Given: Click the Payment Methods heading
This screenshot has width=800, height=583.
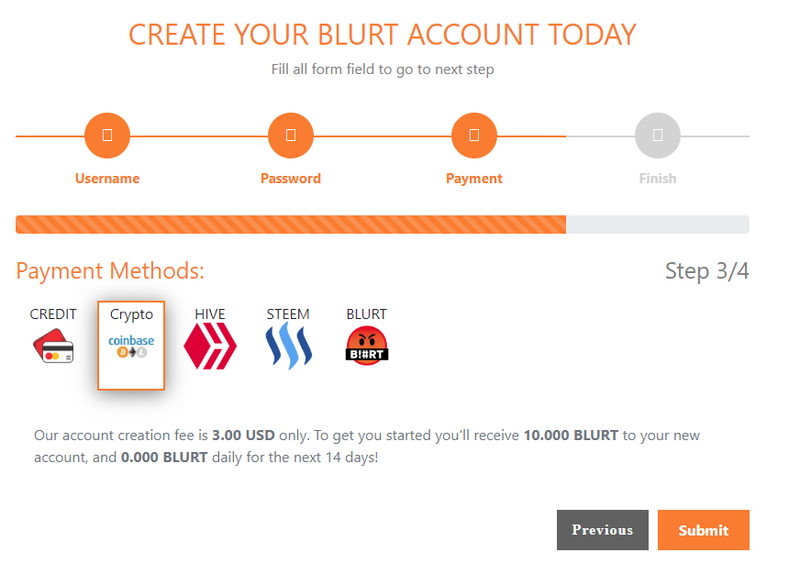Looking at the screenshot, I should (x=110, y=271).
